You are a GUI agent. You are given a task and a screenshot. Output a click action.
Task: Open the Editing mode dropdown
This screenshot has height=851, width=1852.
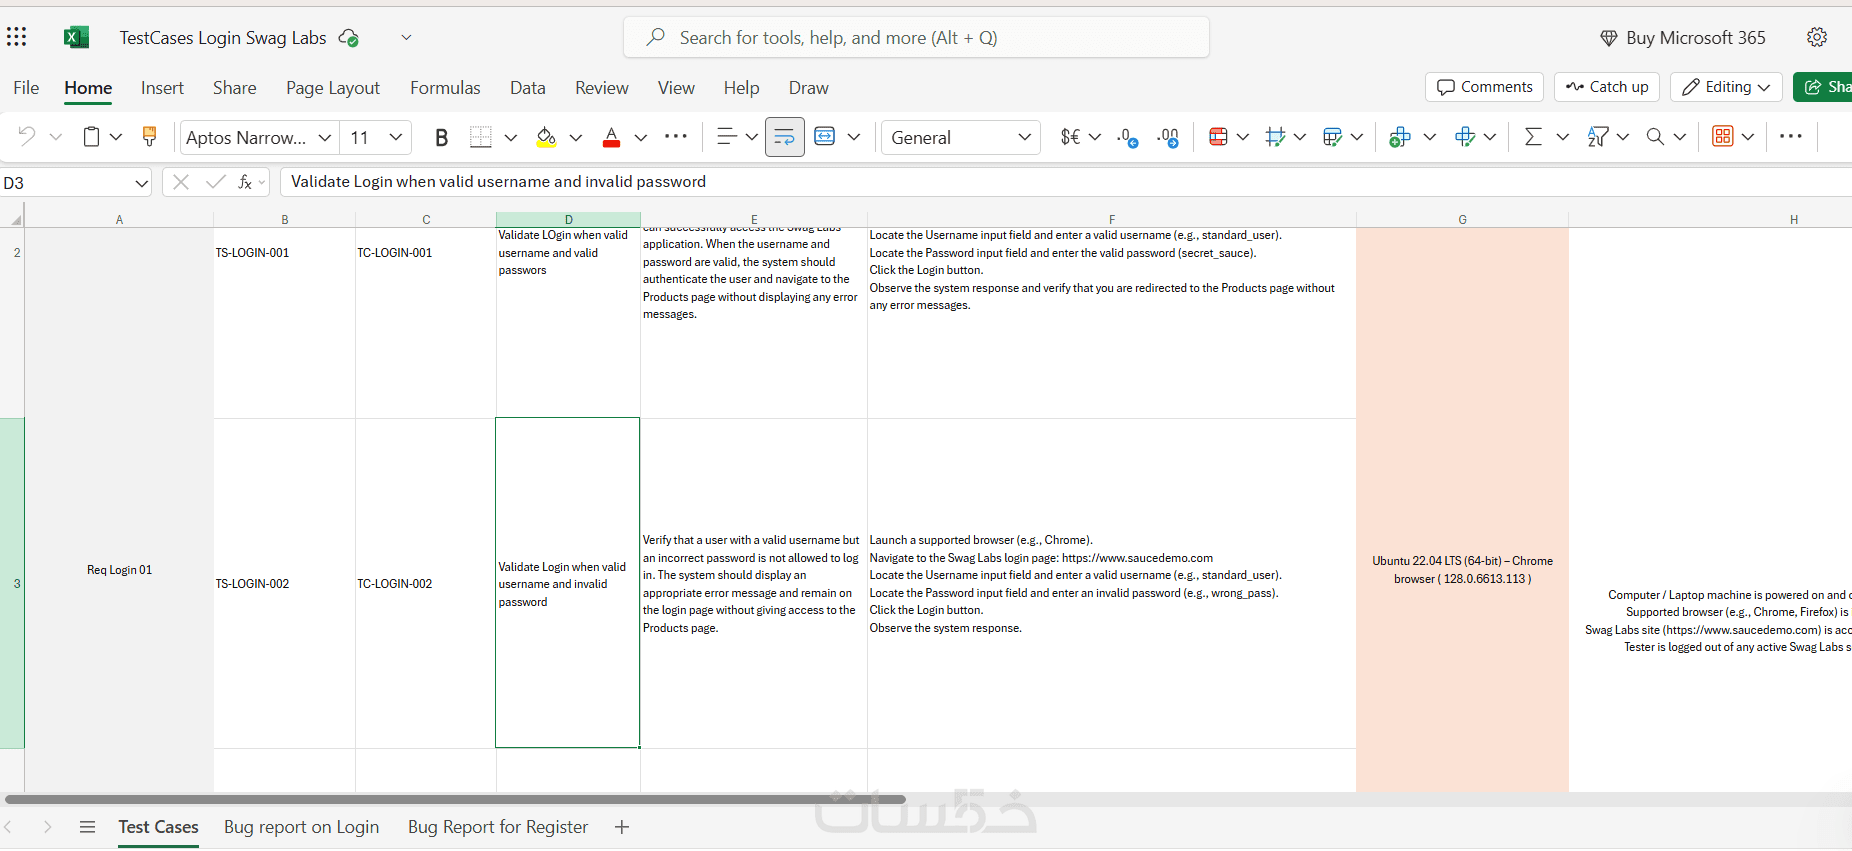click(1726, 87)
